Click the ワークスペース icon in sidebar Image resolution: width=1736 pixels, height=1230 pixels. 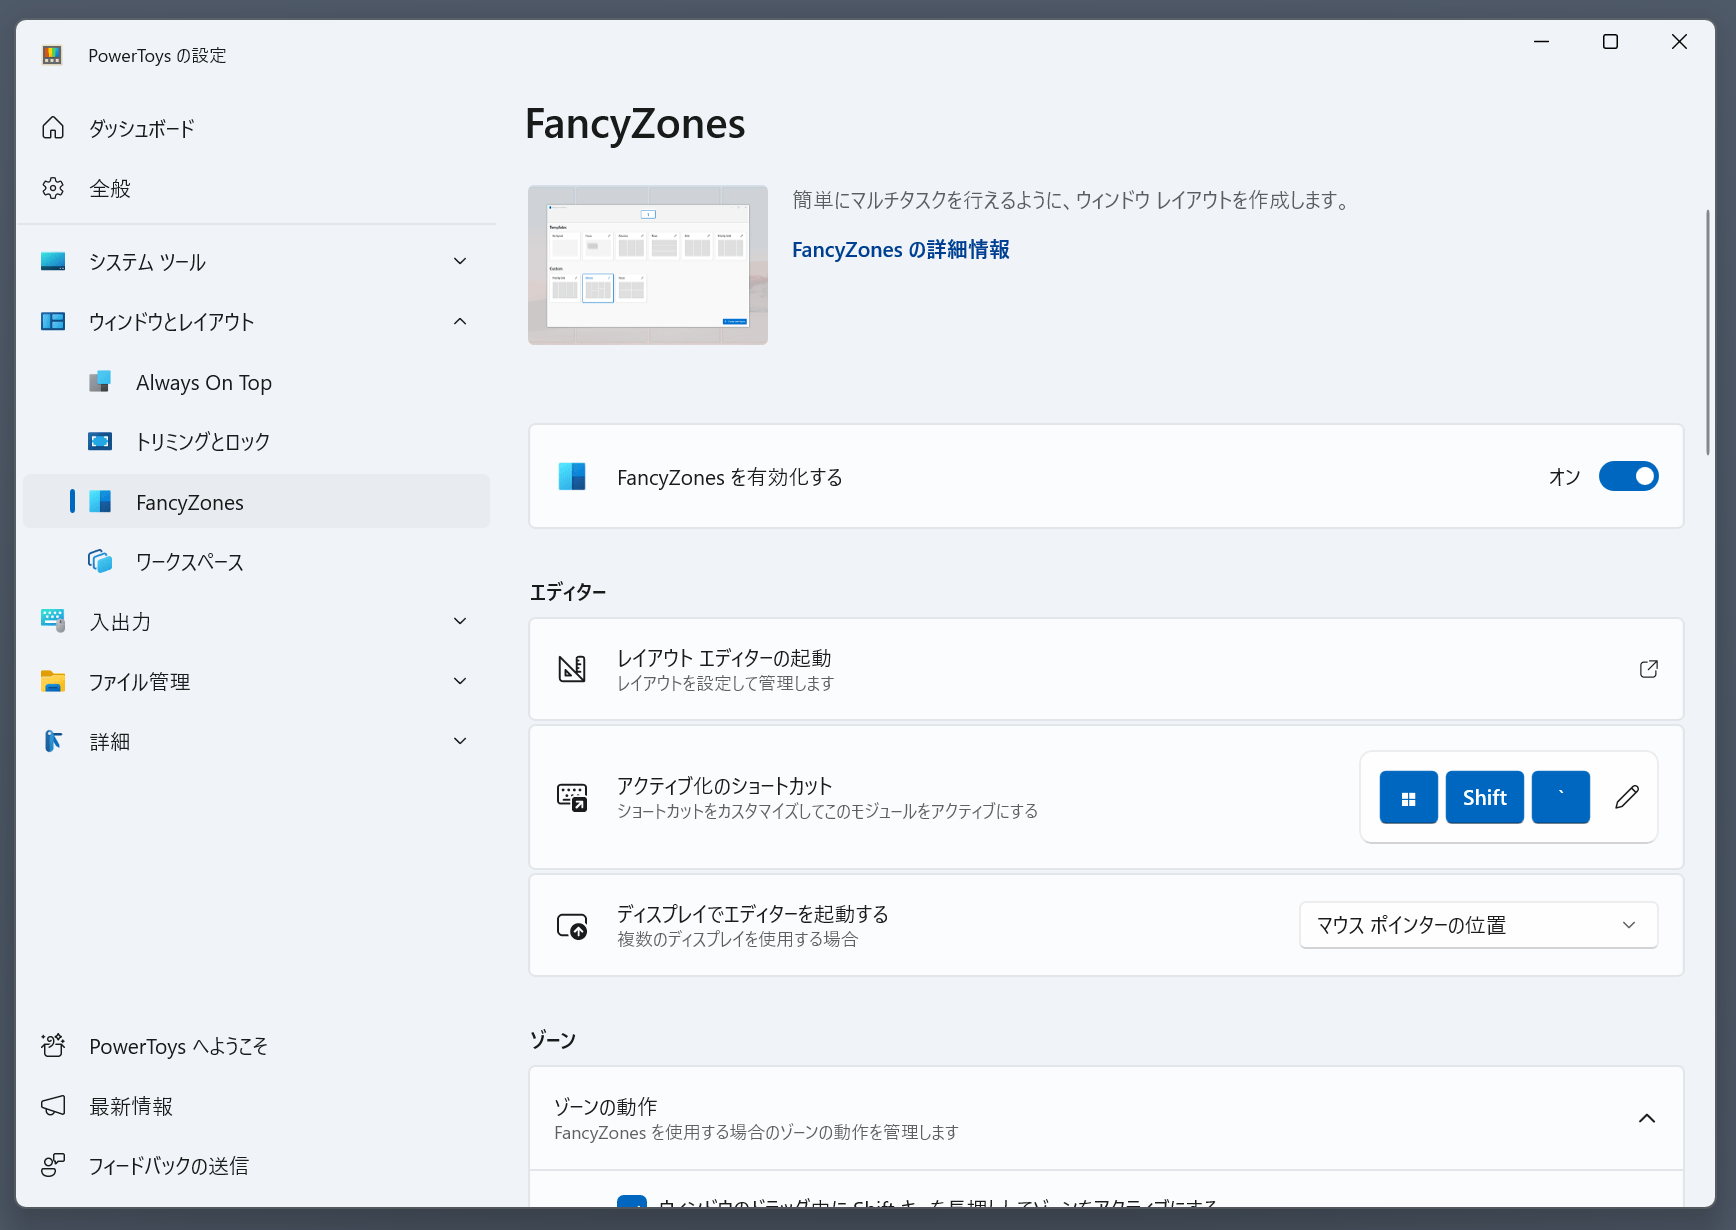click(x=100, y=562)
